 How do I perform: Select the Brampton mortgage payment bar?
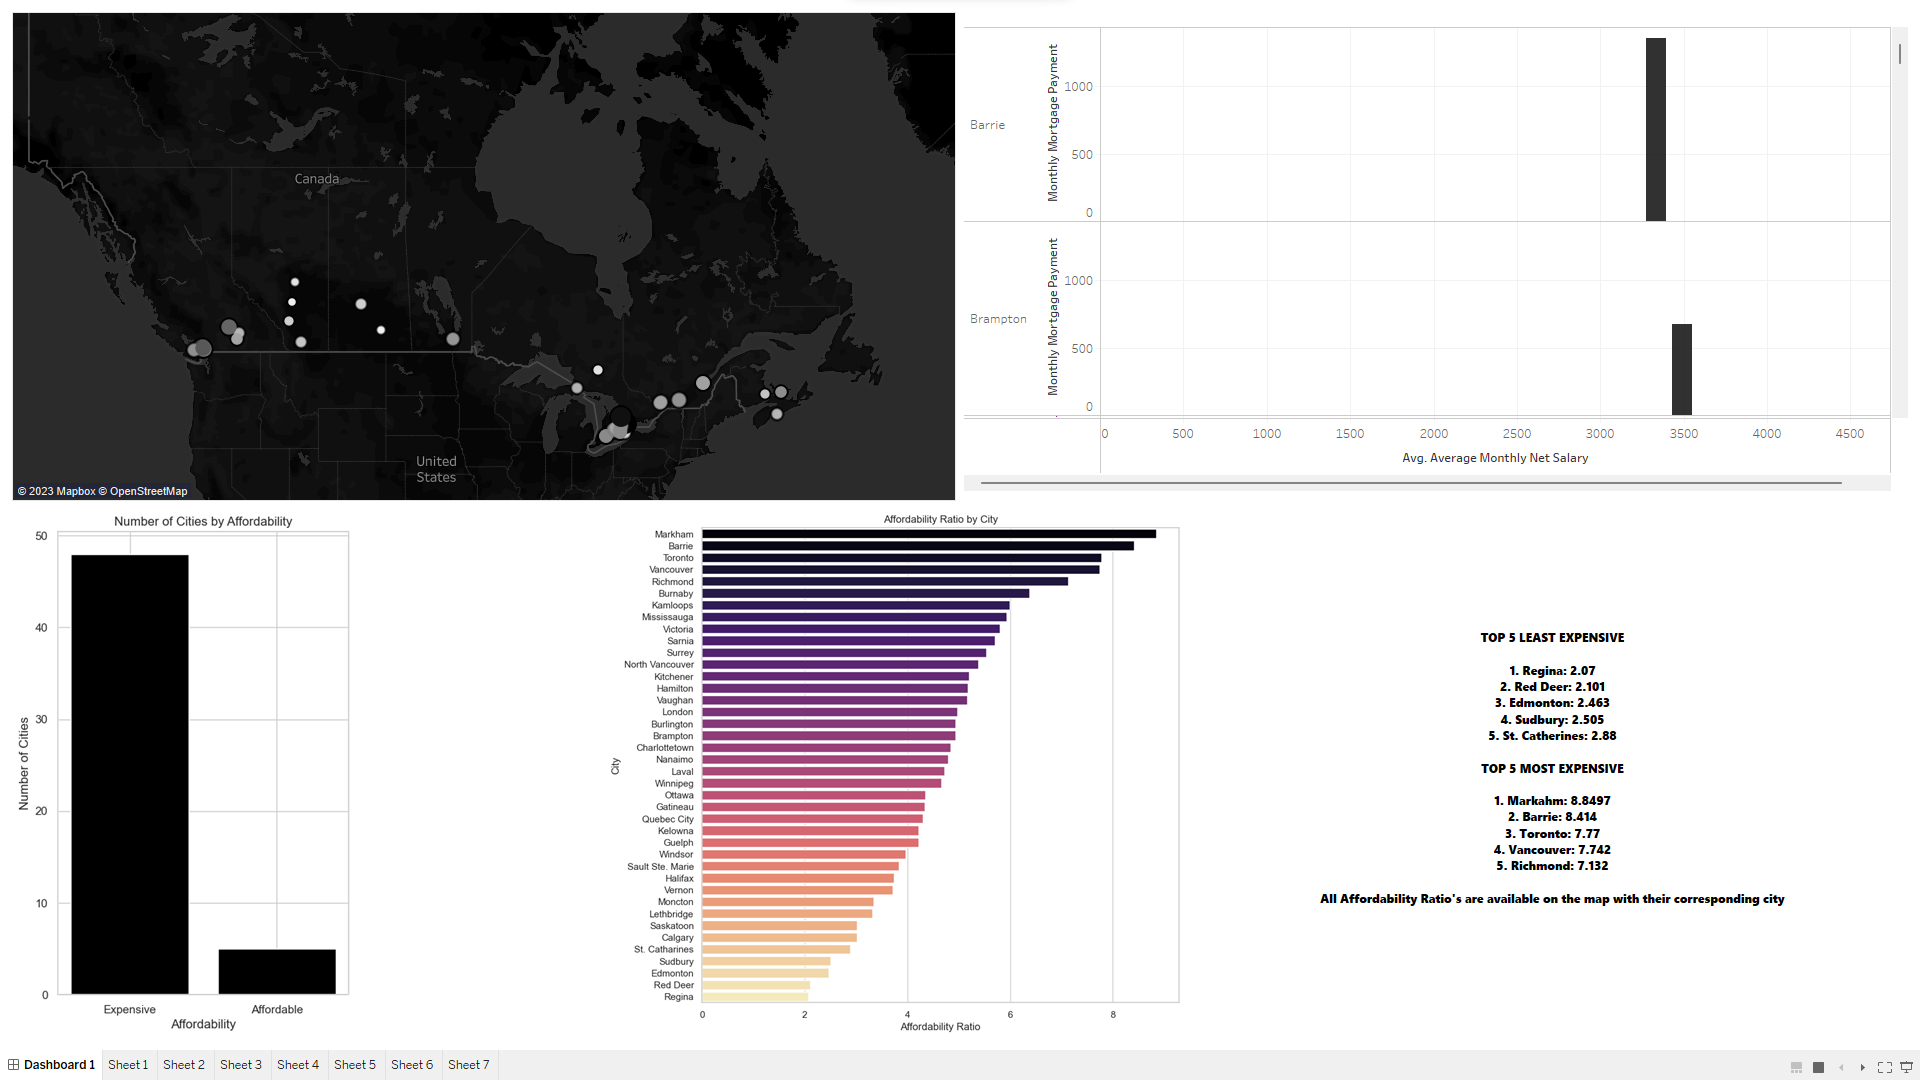tap(1681, 369)
